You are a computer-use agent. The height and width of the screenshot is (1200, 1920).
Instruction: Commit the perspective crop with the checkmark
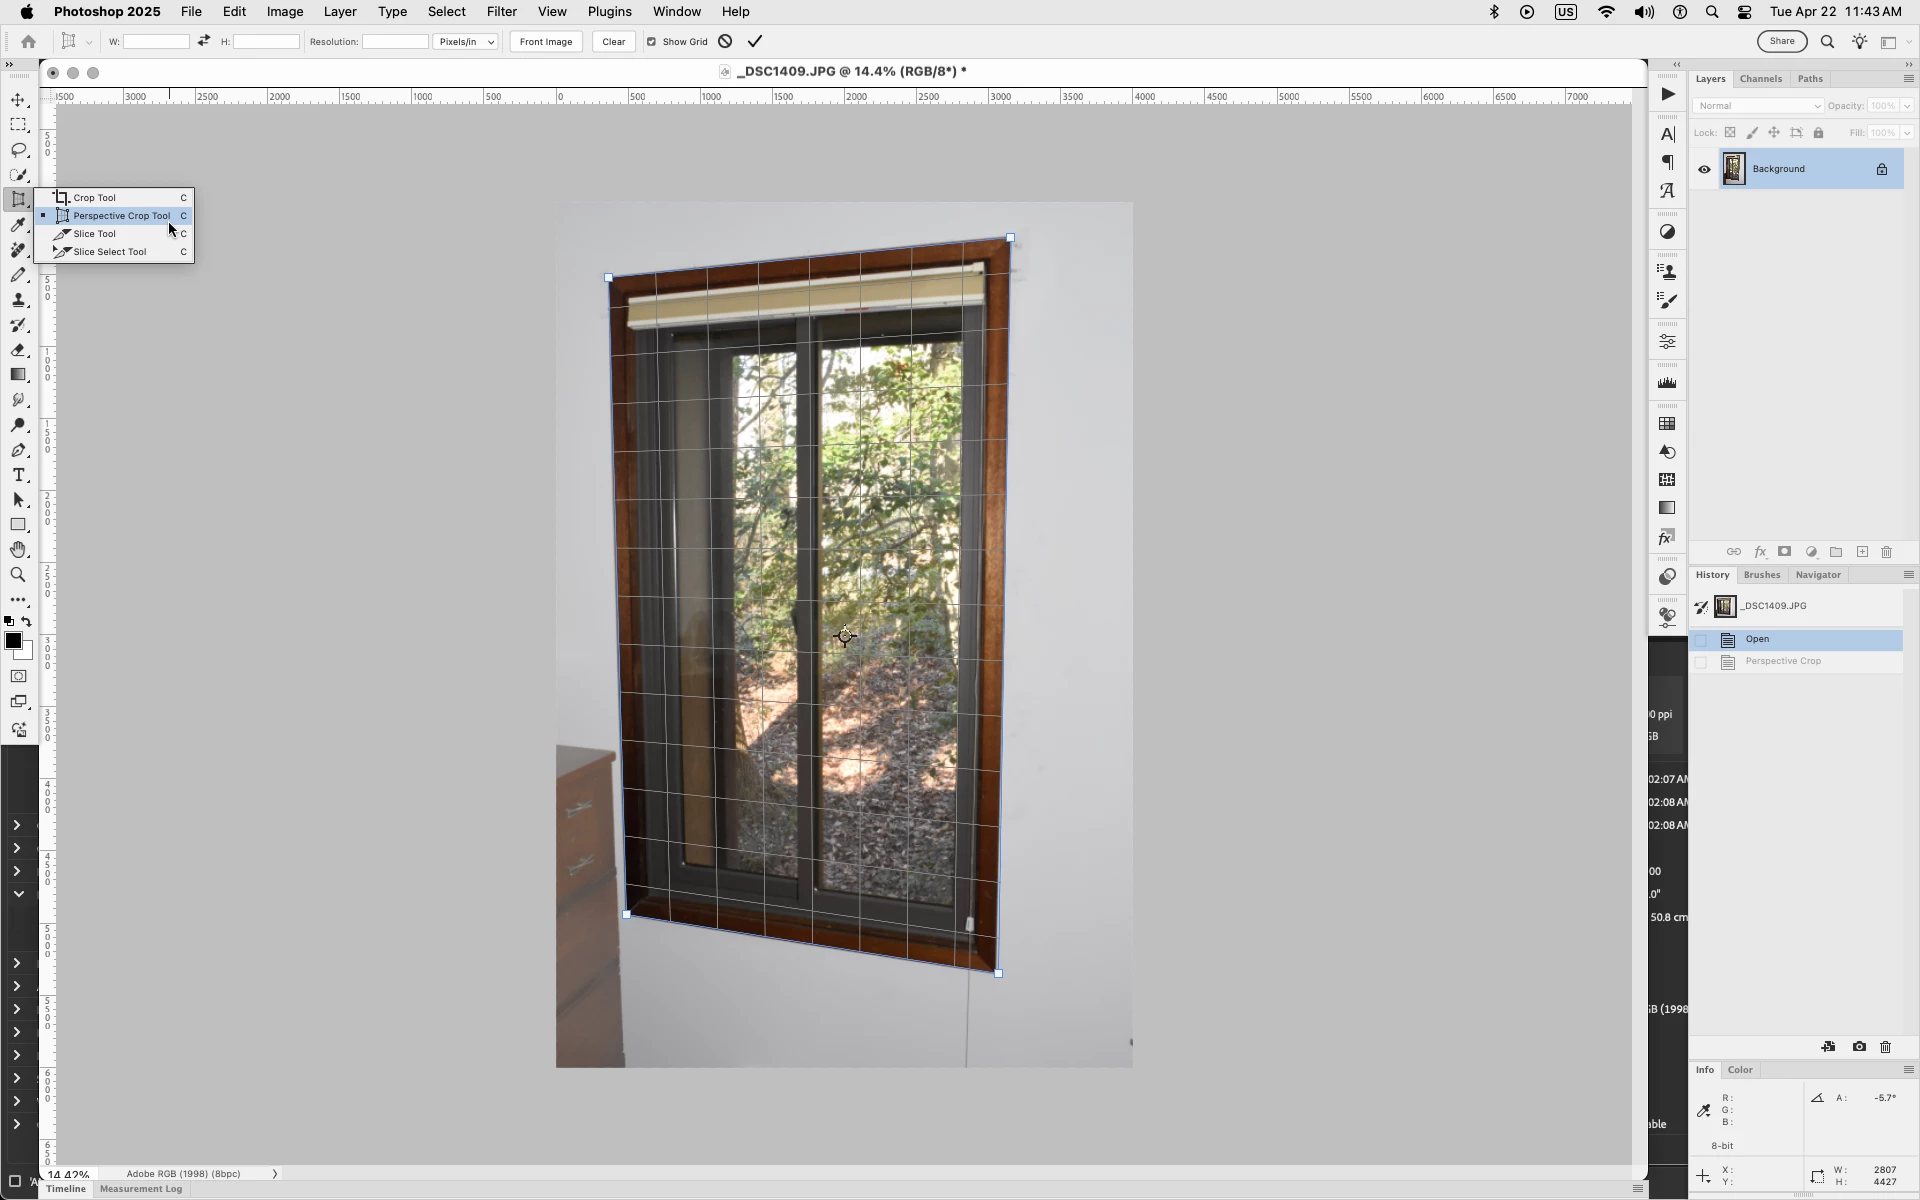pyautogui.click(x=755, y=41)
